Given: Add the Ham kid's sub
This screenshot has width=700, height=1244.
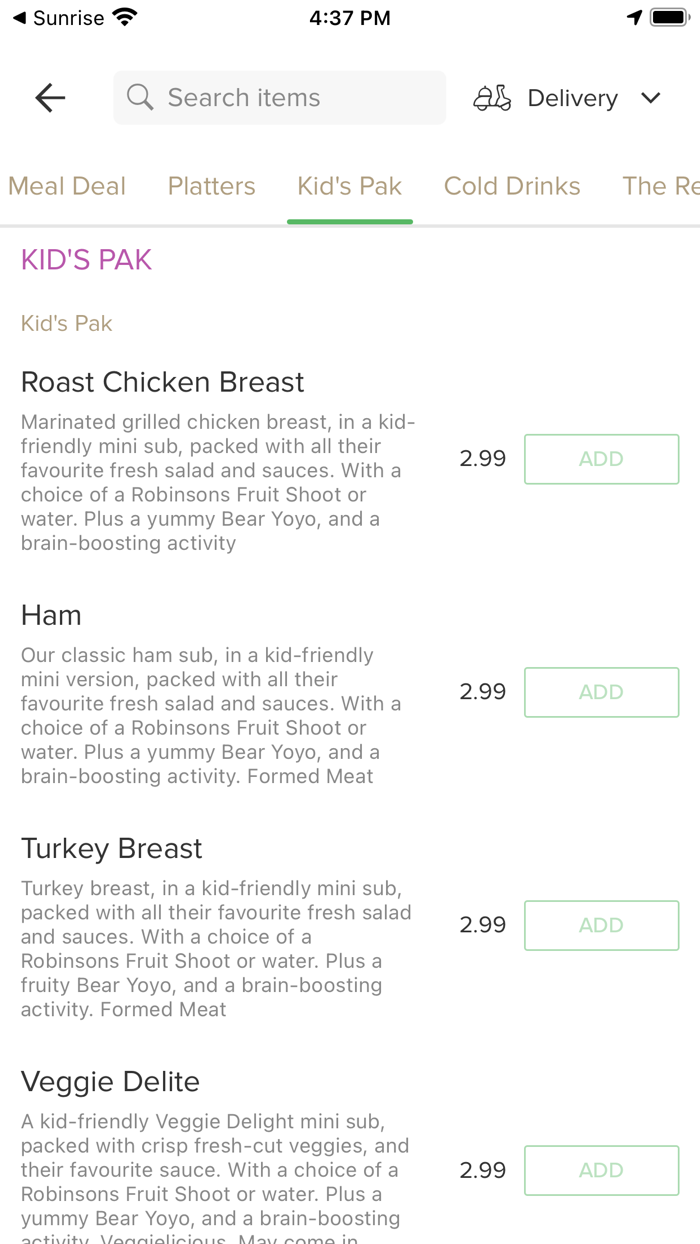Looking at the screenshot, I should [x=601, y=692].
